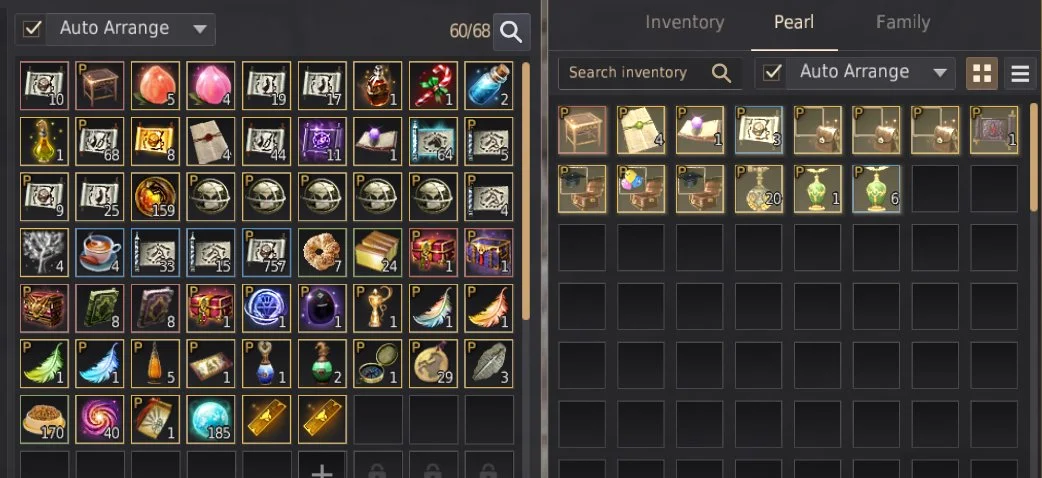Switch to grid view icon
The height and width of the screenshot is (478, 1042).
982,73
